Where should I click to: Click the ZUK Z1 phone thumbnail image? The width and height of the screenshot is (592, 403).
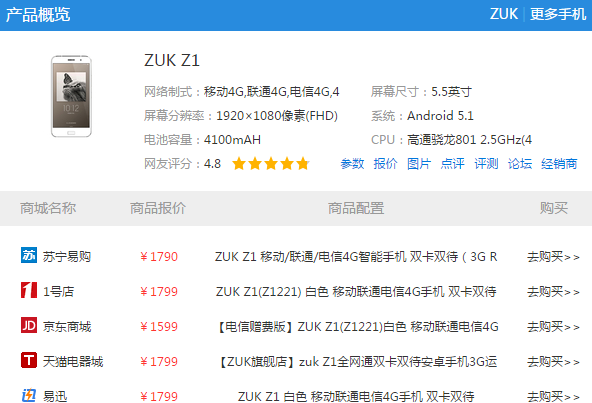coord(71,96)
